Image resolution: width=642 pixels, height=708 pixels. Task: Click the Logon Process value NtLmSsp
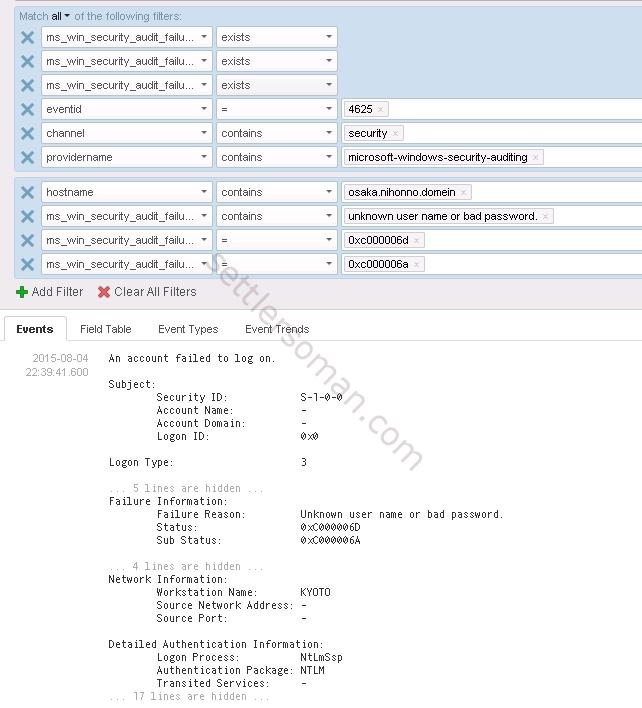[x=321, y=657]
